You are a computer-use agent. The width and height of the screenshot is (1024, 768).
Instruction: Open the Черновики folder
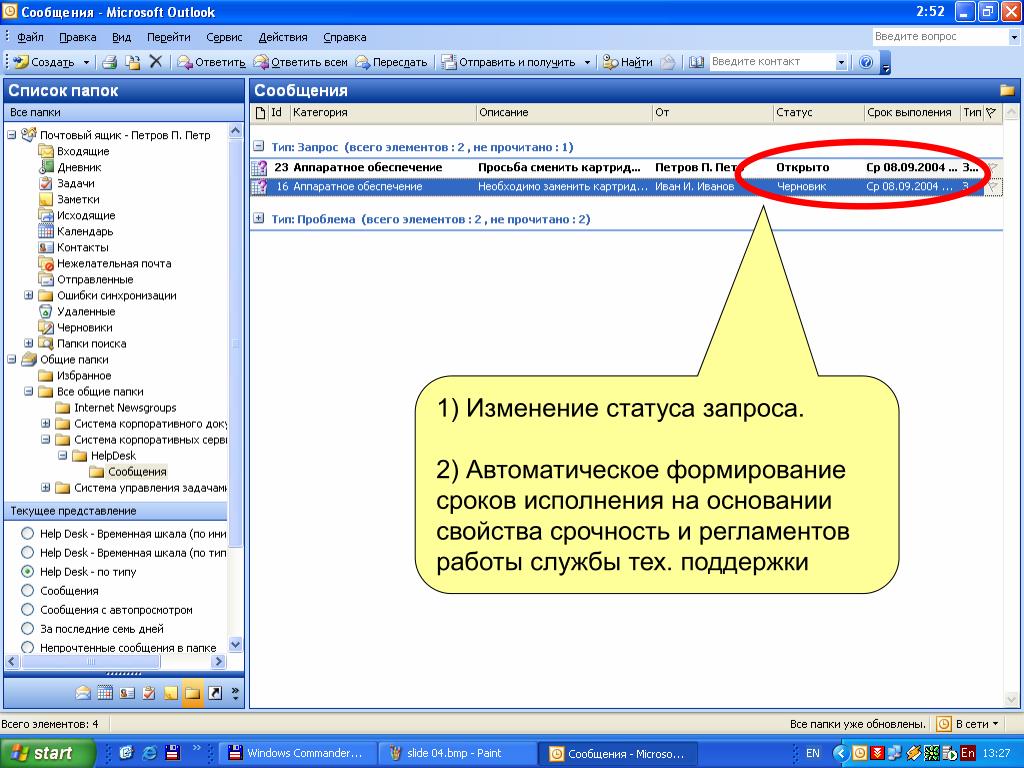tap(84, 328)
